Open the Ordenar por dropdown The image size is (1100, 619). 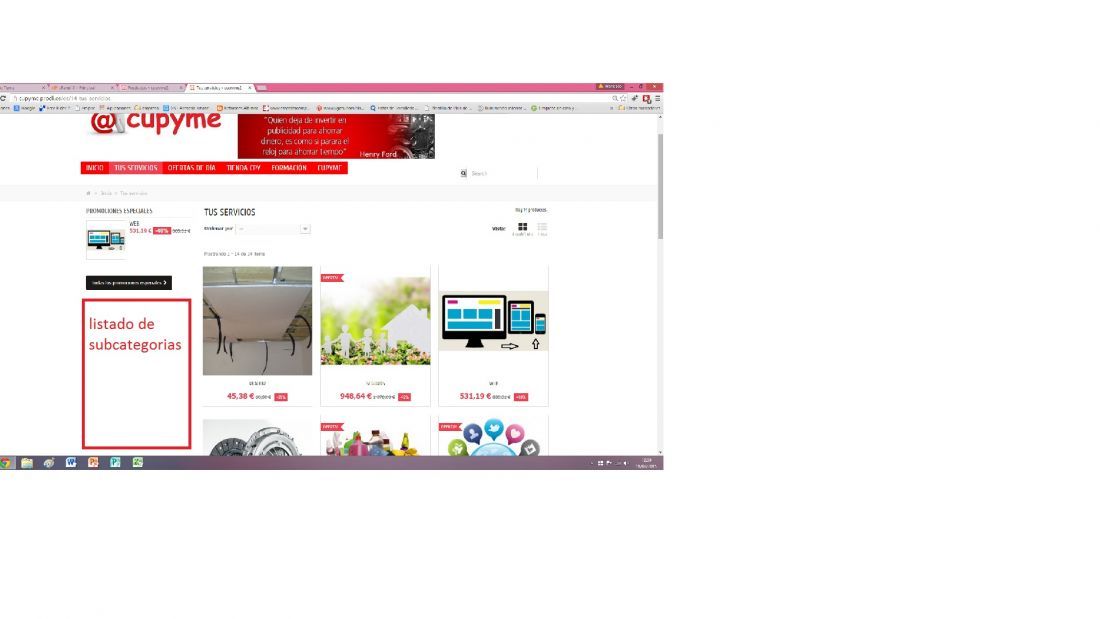tap(274, 229)
